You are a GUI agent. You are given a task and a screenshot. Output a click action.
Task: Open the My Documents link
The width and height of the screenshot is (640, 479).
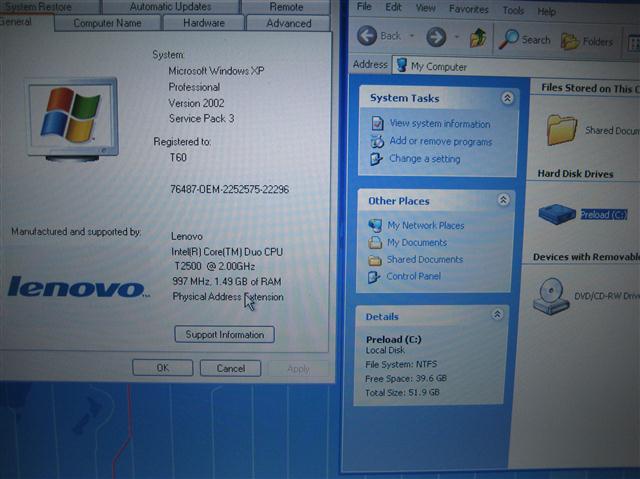[x=417, y=242]
